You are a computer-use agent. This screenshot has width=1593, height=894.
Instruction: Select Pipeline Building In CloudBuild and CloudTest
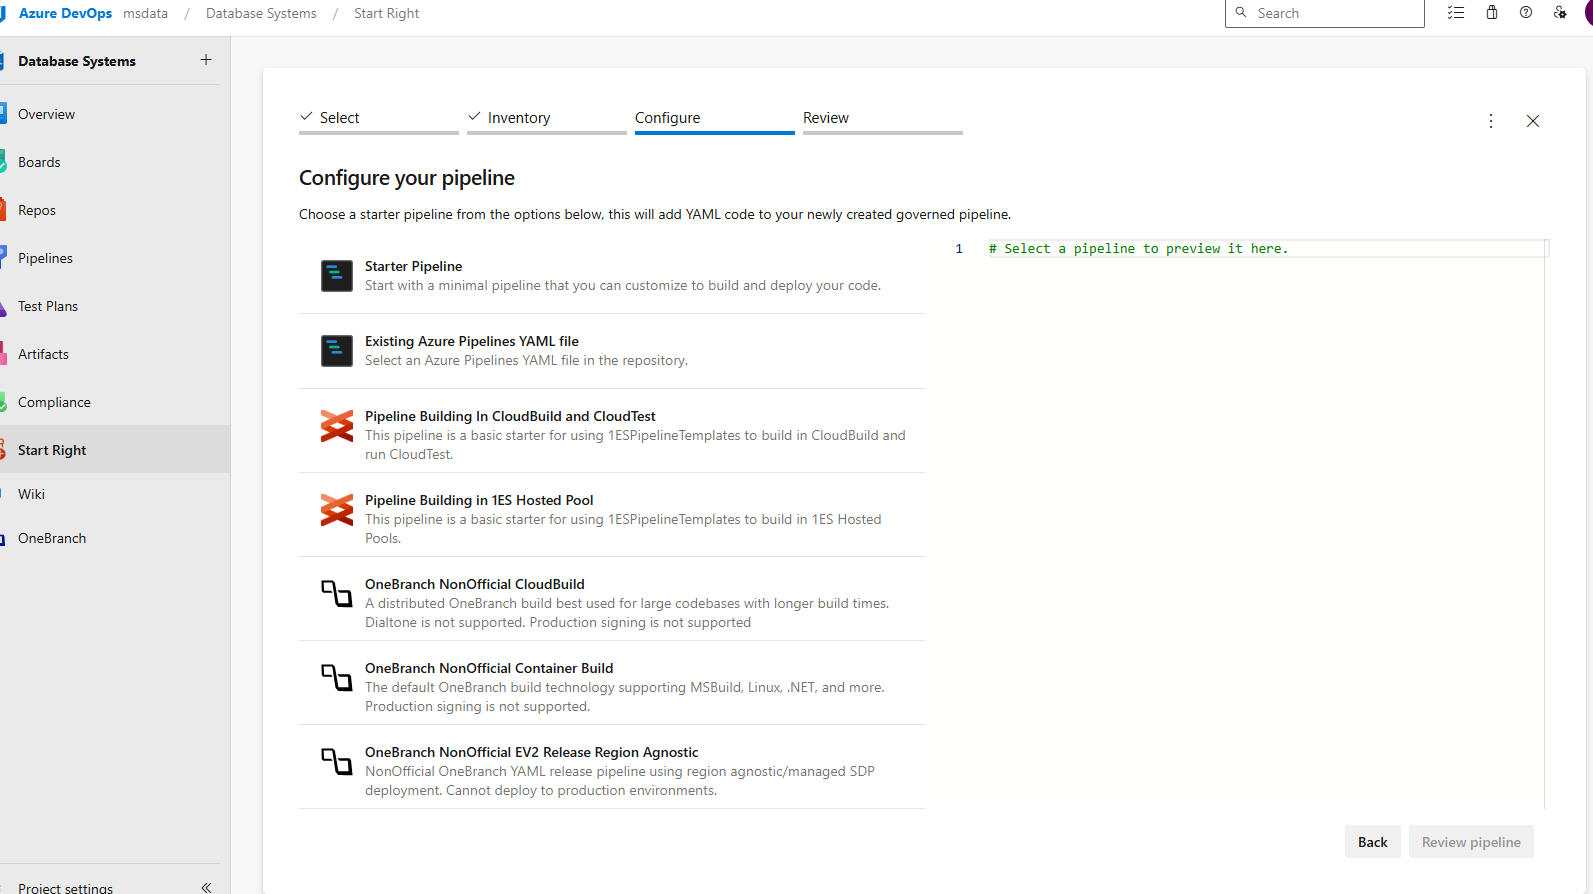click(510, 416)
